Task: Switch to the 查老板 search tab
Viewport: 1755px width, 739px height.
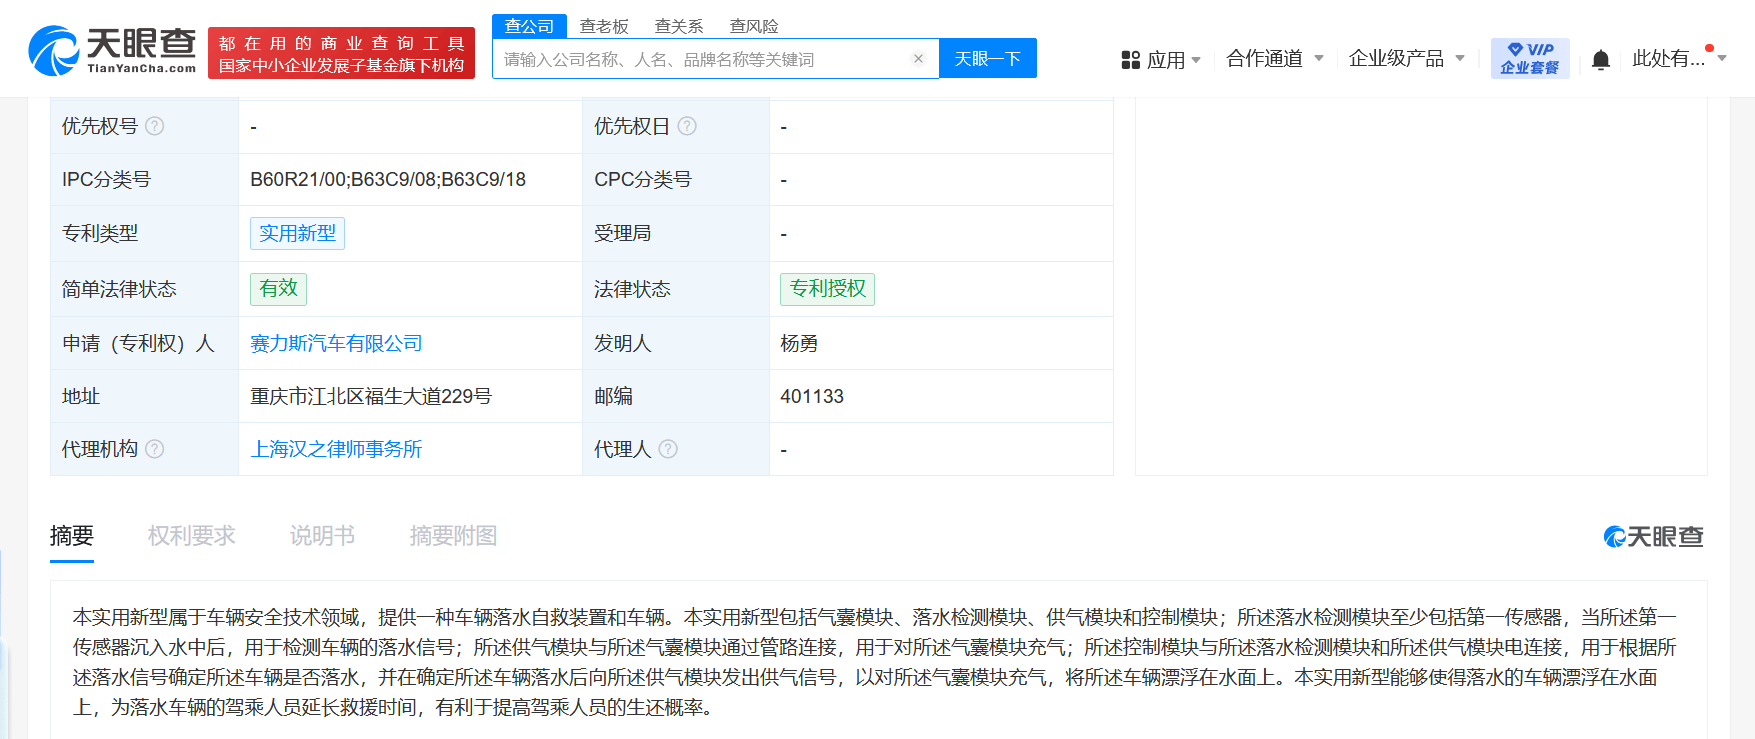Action: (x=604, y=26)
